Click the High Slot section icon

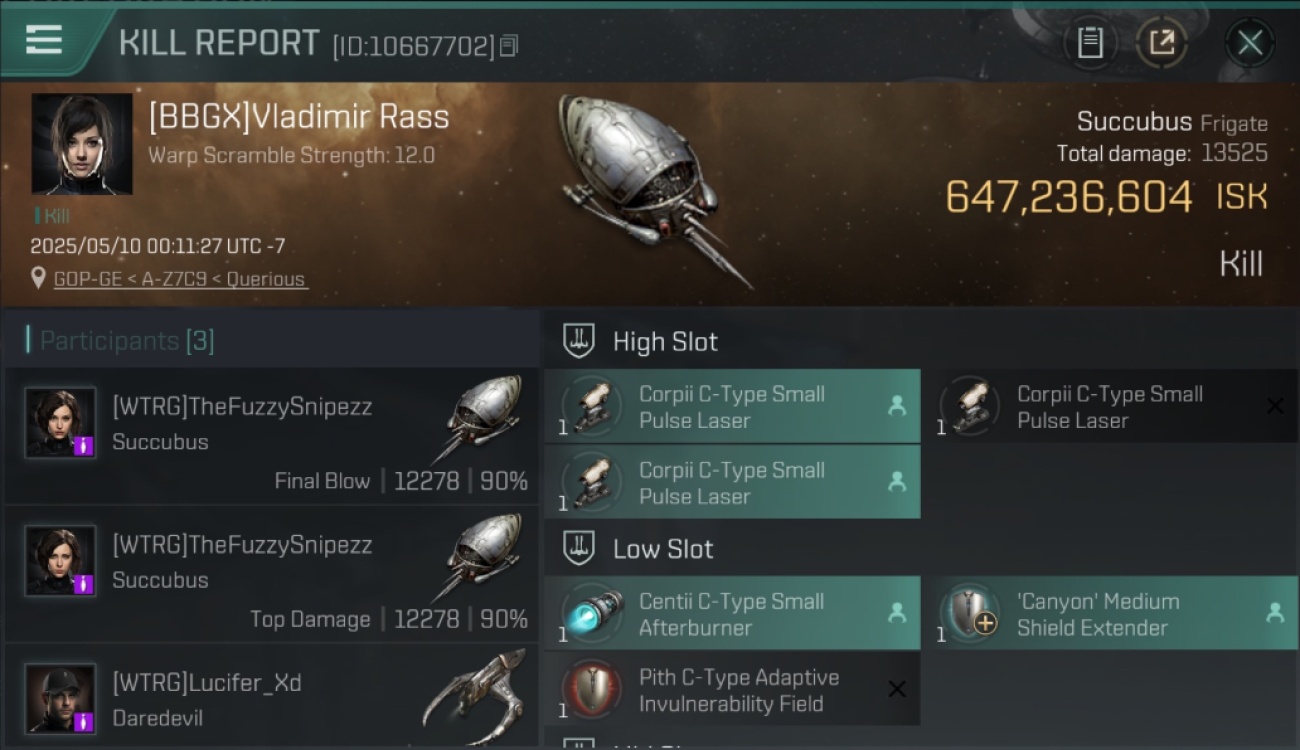tap(579, 341)
